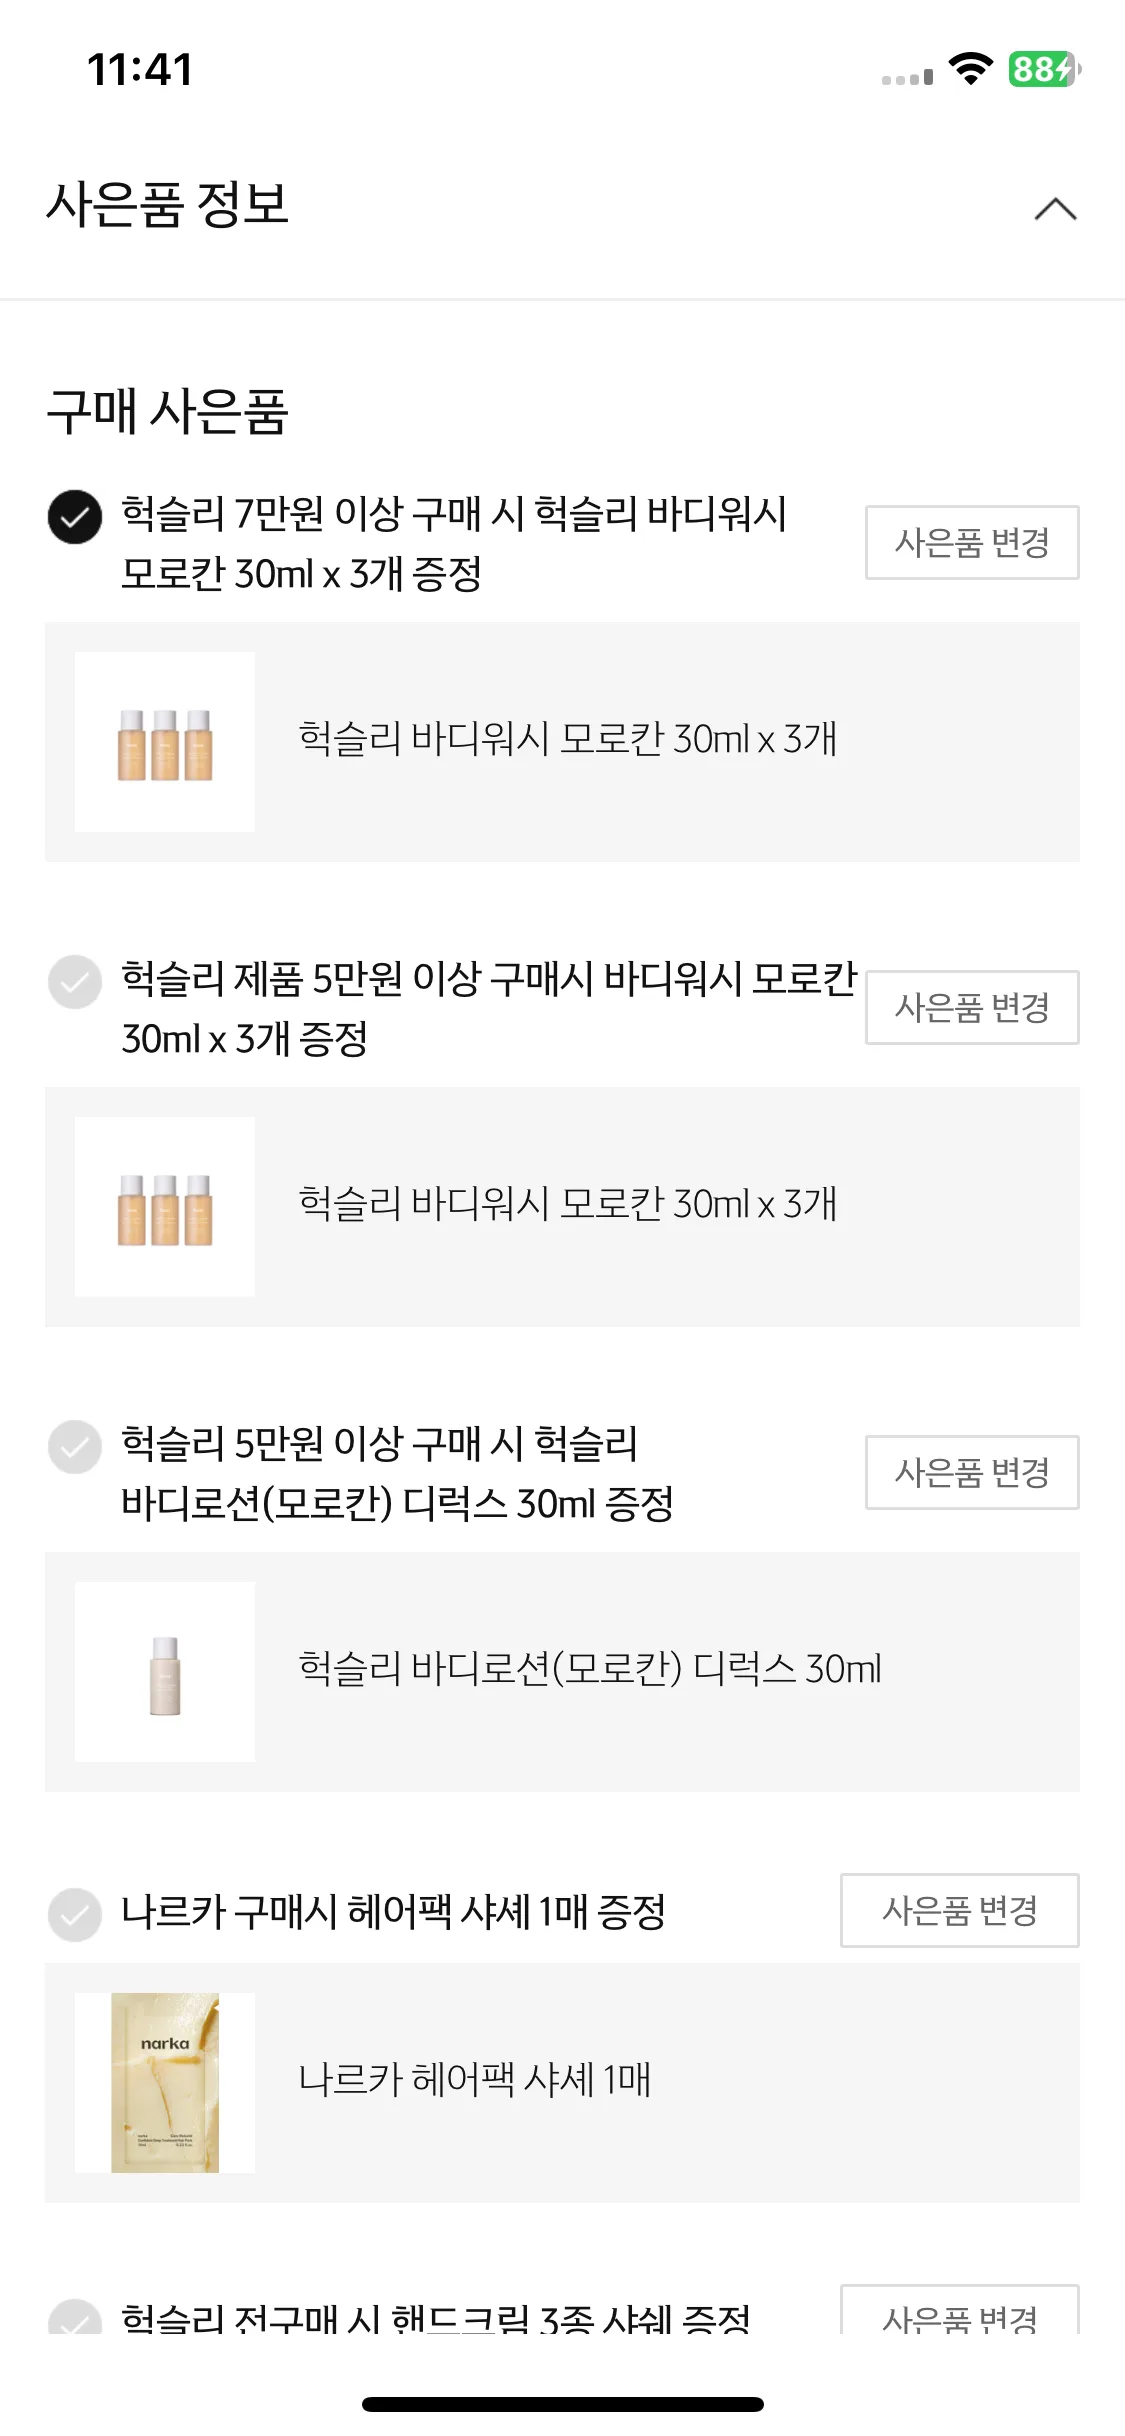The image size is (1125, 2436).
Task: Check the 헉슬리 제품 5만원 이상 gift checkbox
Action: pyautogui.click(x=75, y=982)
